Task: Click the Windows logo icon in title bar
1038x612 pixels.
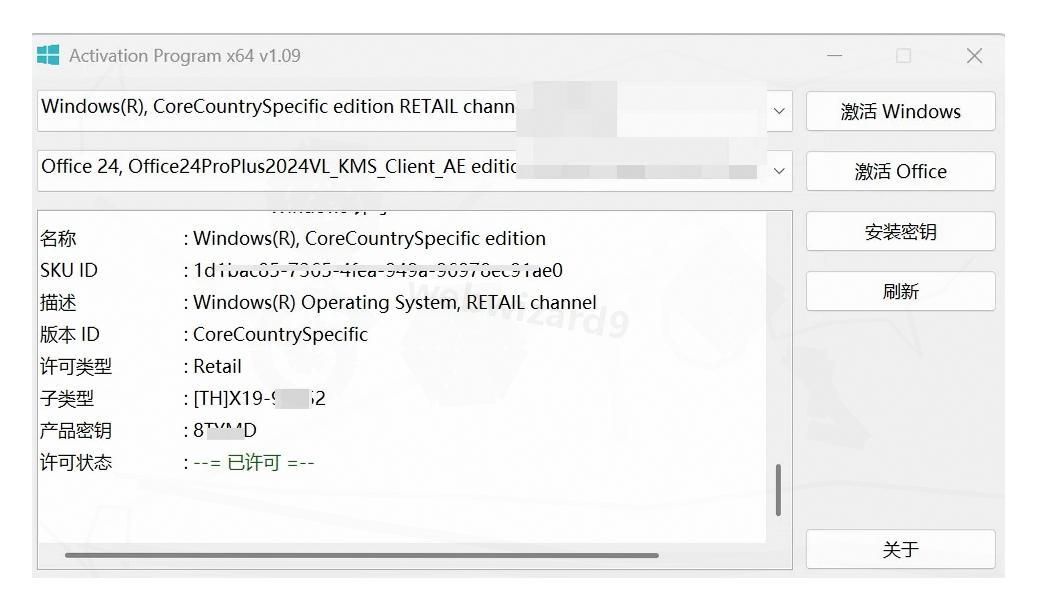Action: pyautogui.click(x=48, y=55)
